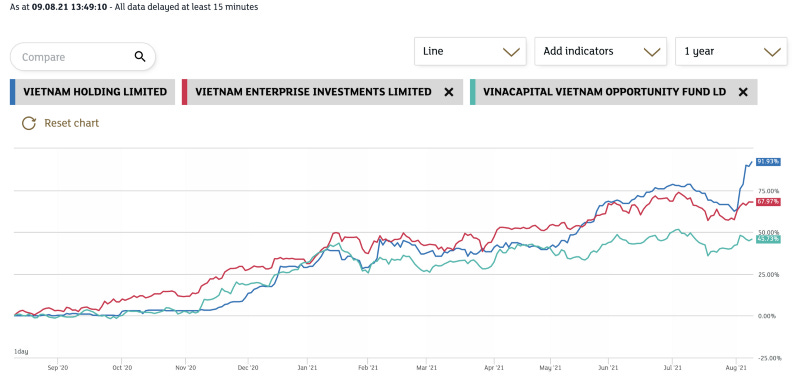Click the chevron arrow on Add indicators

click(652, 52)
